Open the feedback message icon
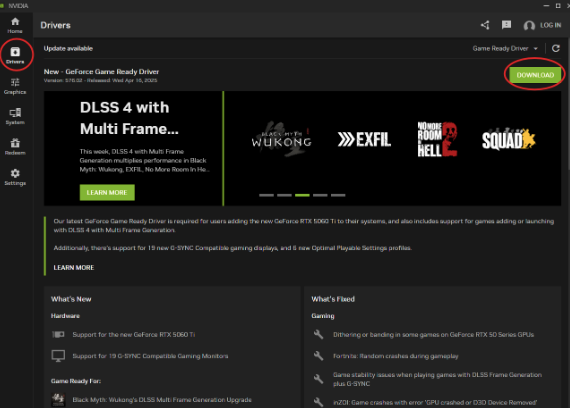 click(x=506, y=25)
